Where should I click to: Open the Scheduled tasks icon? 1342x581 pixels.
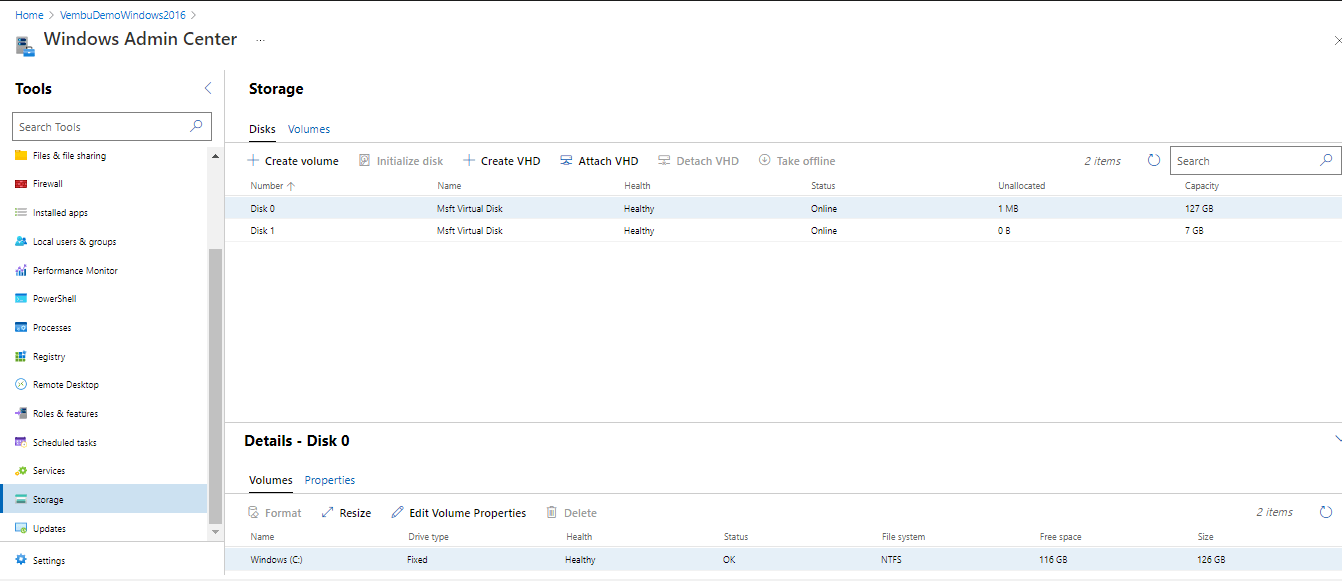point(21,443)
